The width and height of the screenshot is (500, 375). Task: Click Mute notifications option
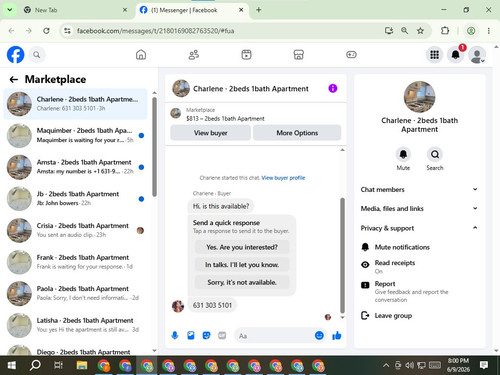pos(419,247)
